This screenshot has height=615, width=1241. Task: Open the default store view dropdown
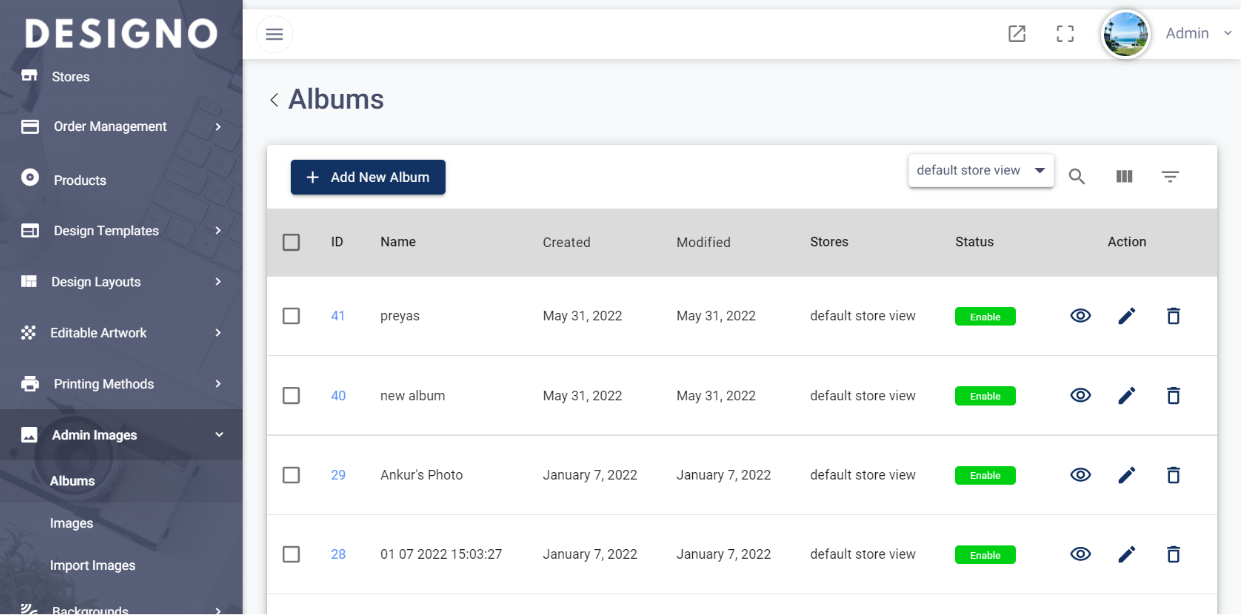click(980, 171)
